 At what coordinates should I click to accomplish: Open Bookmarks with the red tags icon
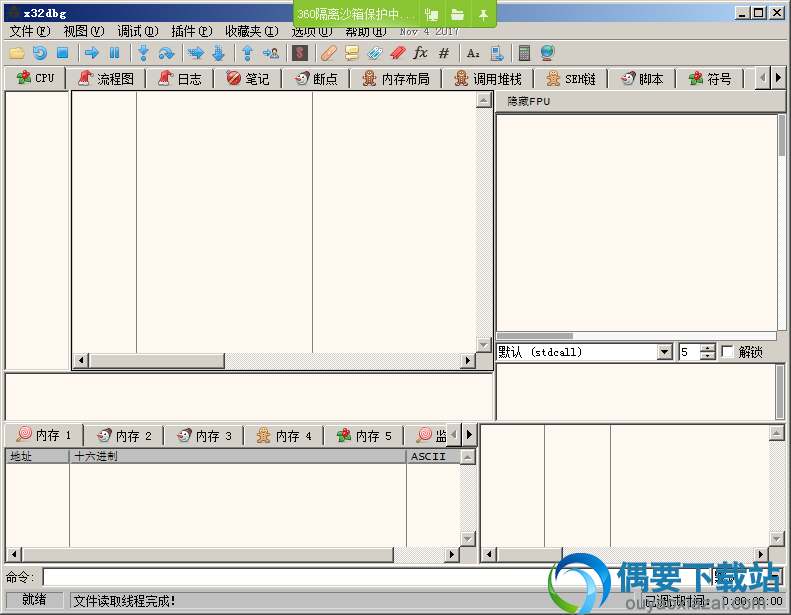click(x=398, y=52)
